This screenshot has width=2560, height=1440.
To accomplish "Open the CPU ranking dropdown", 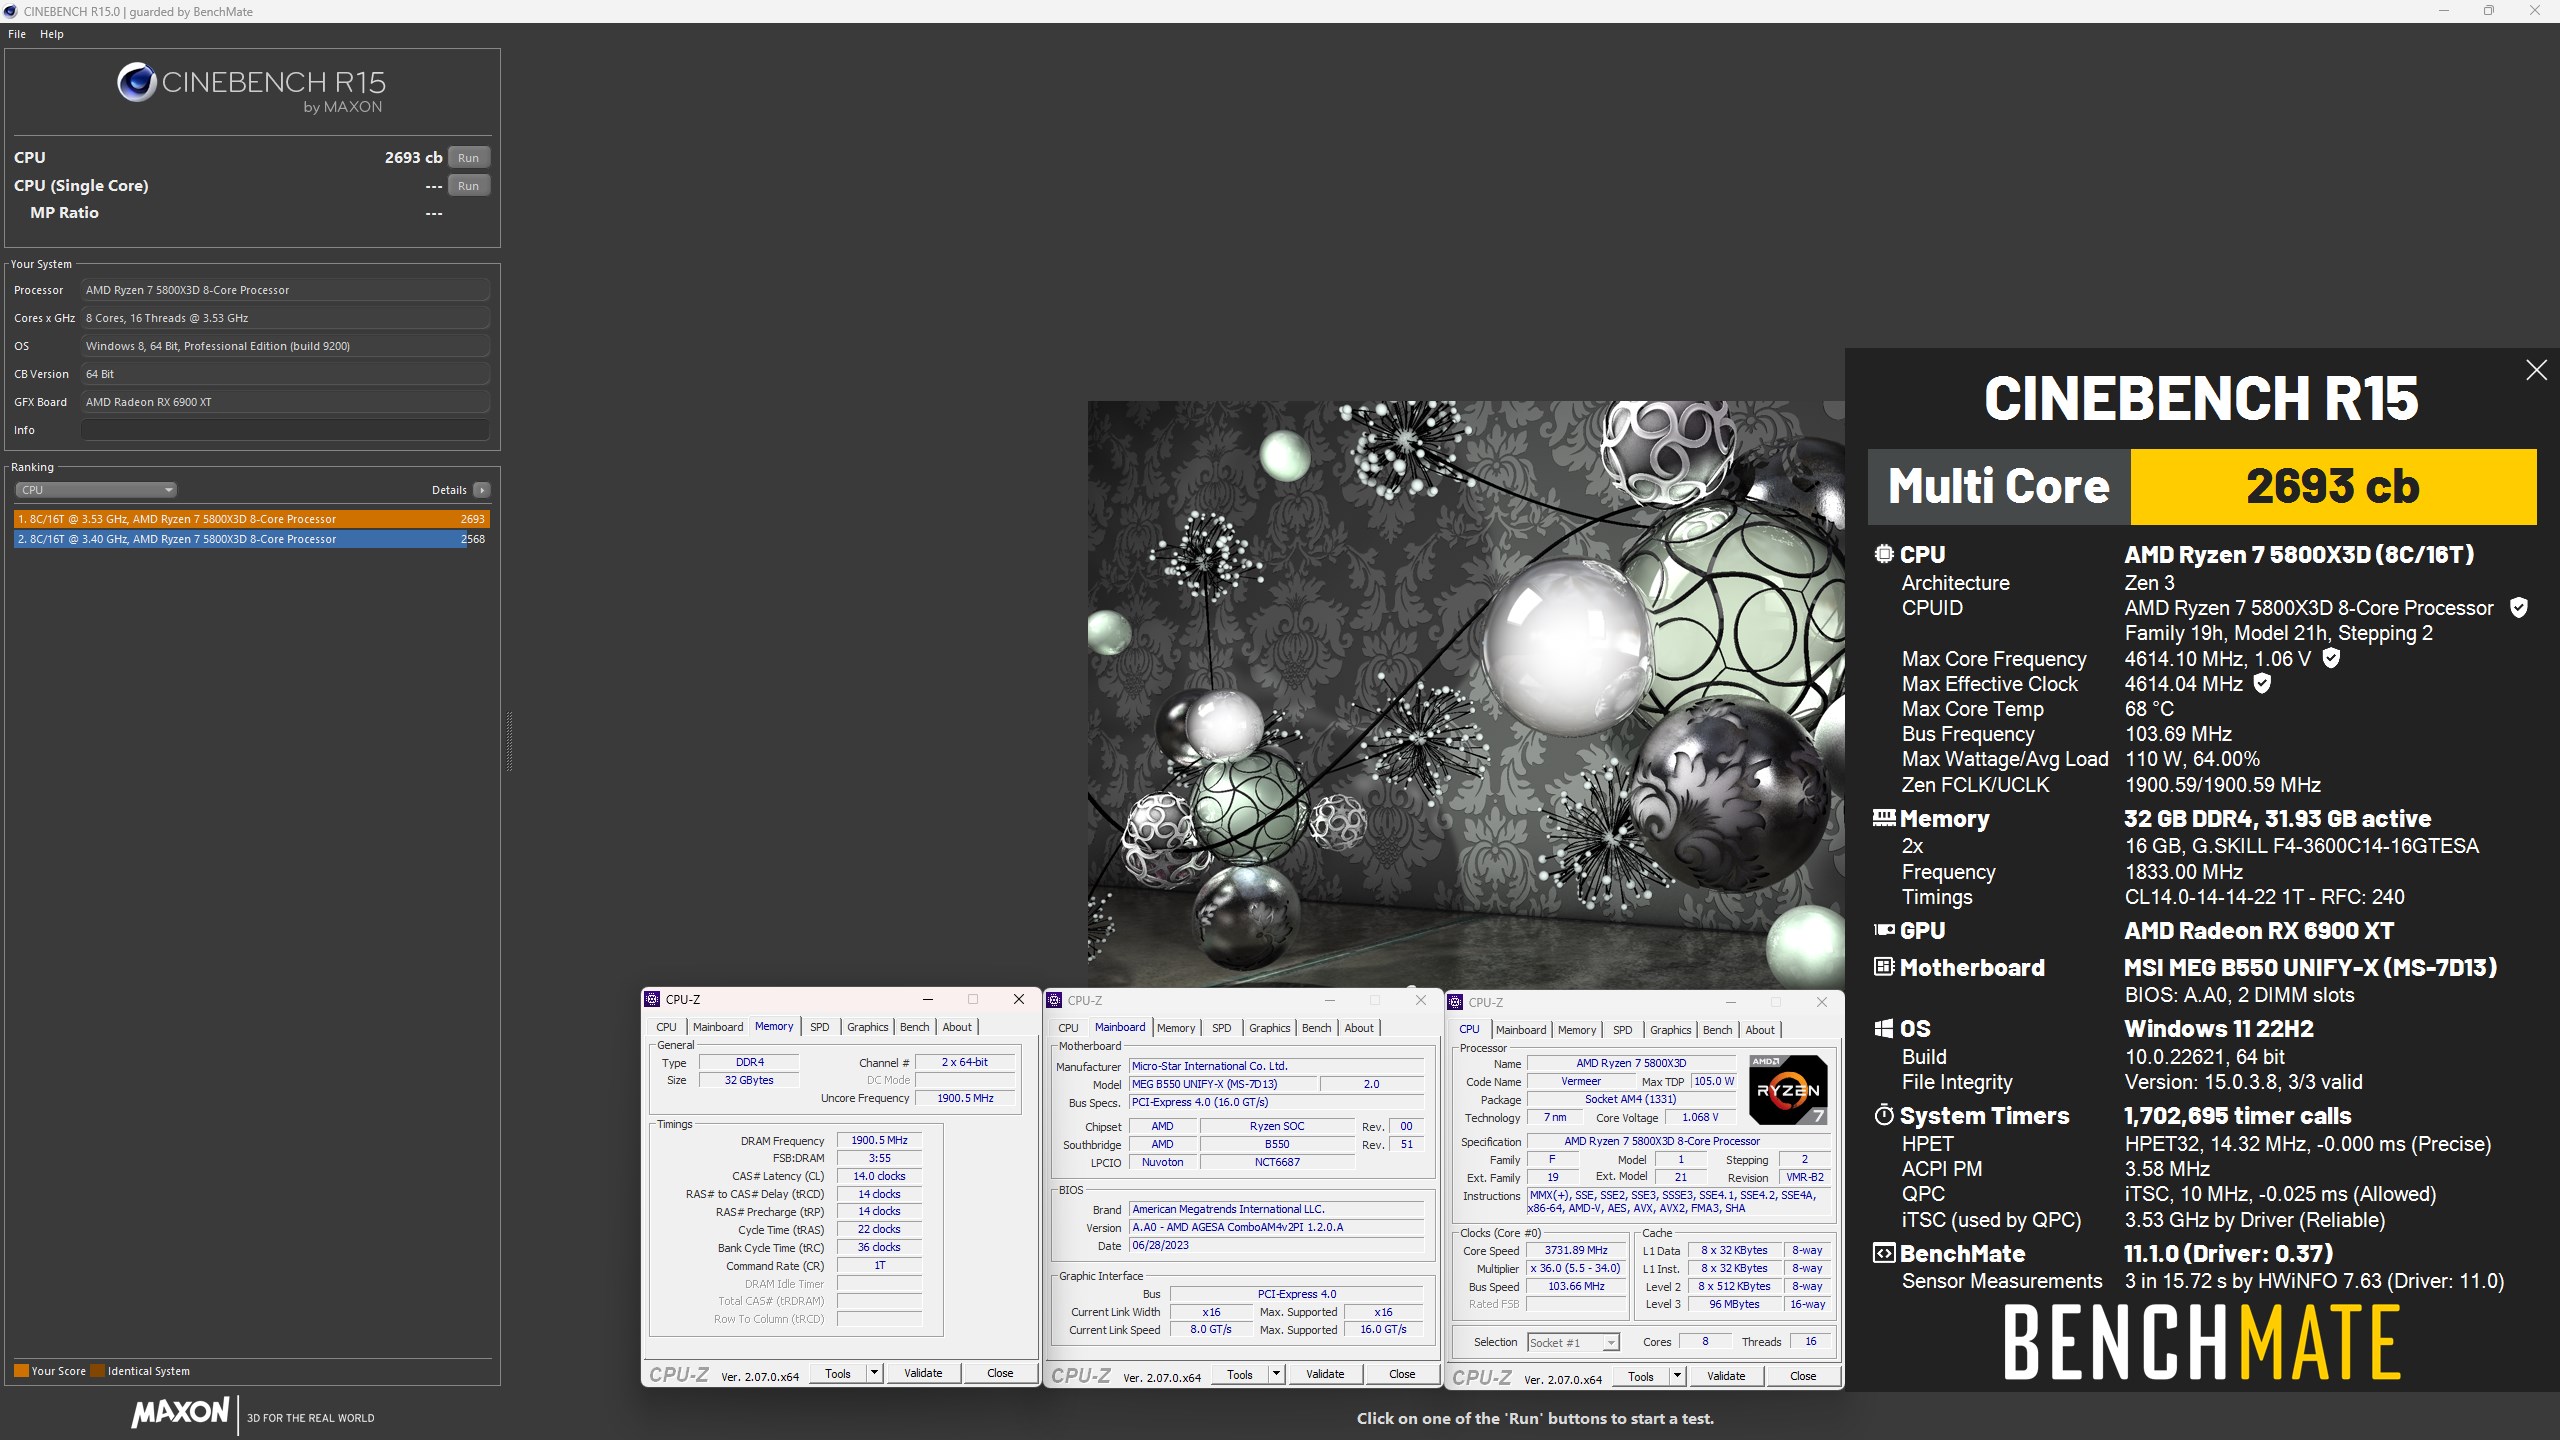I will [x=96, y=490].
